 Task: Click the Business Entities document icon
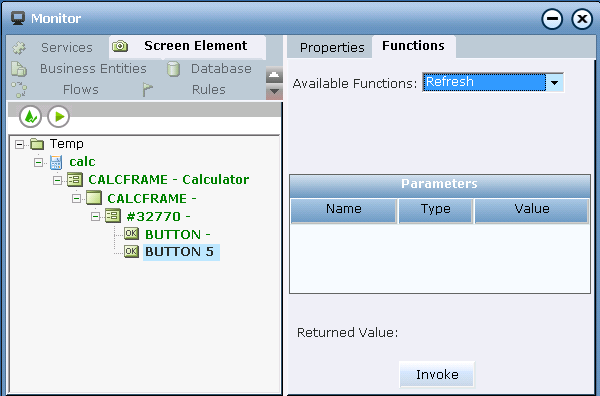[x=19, y=69]
